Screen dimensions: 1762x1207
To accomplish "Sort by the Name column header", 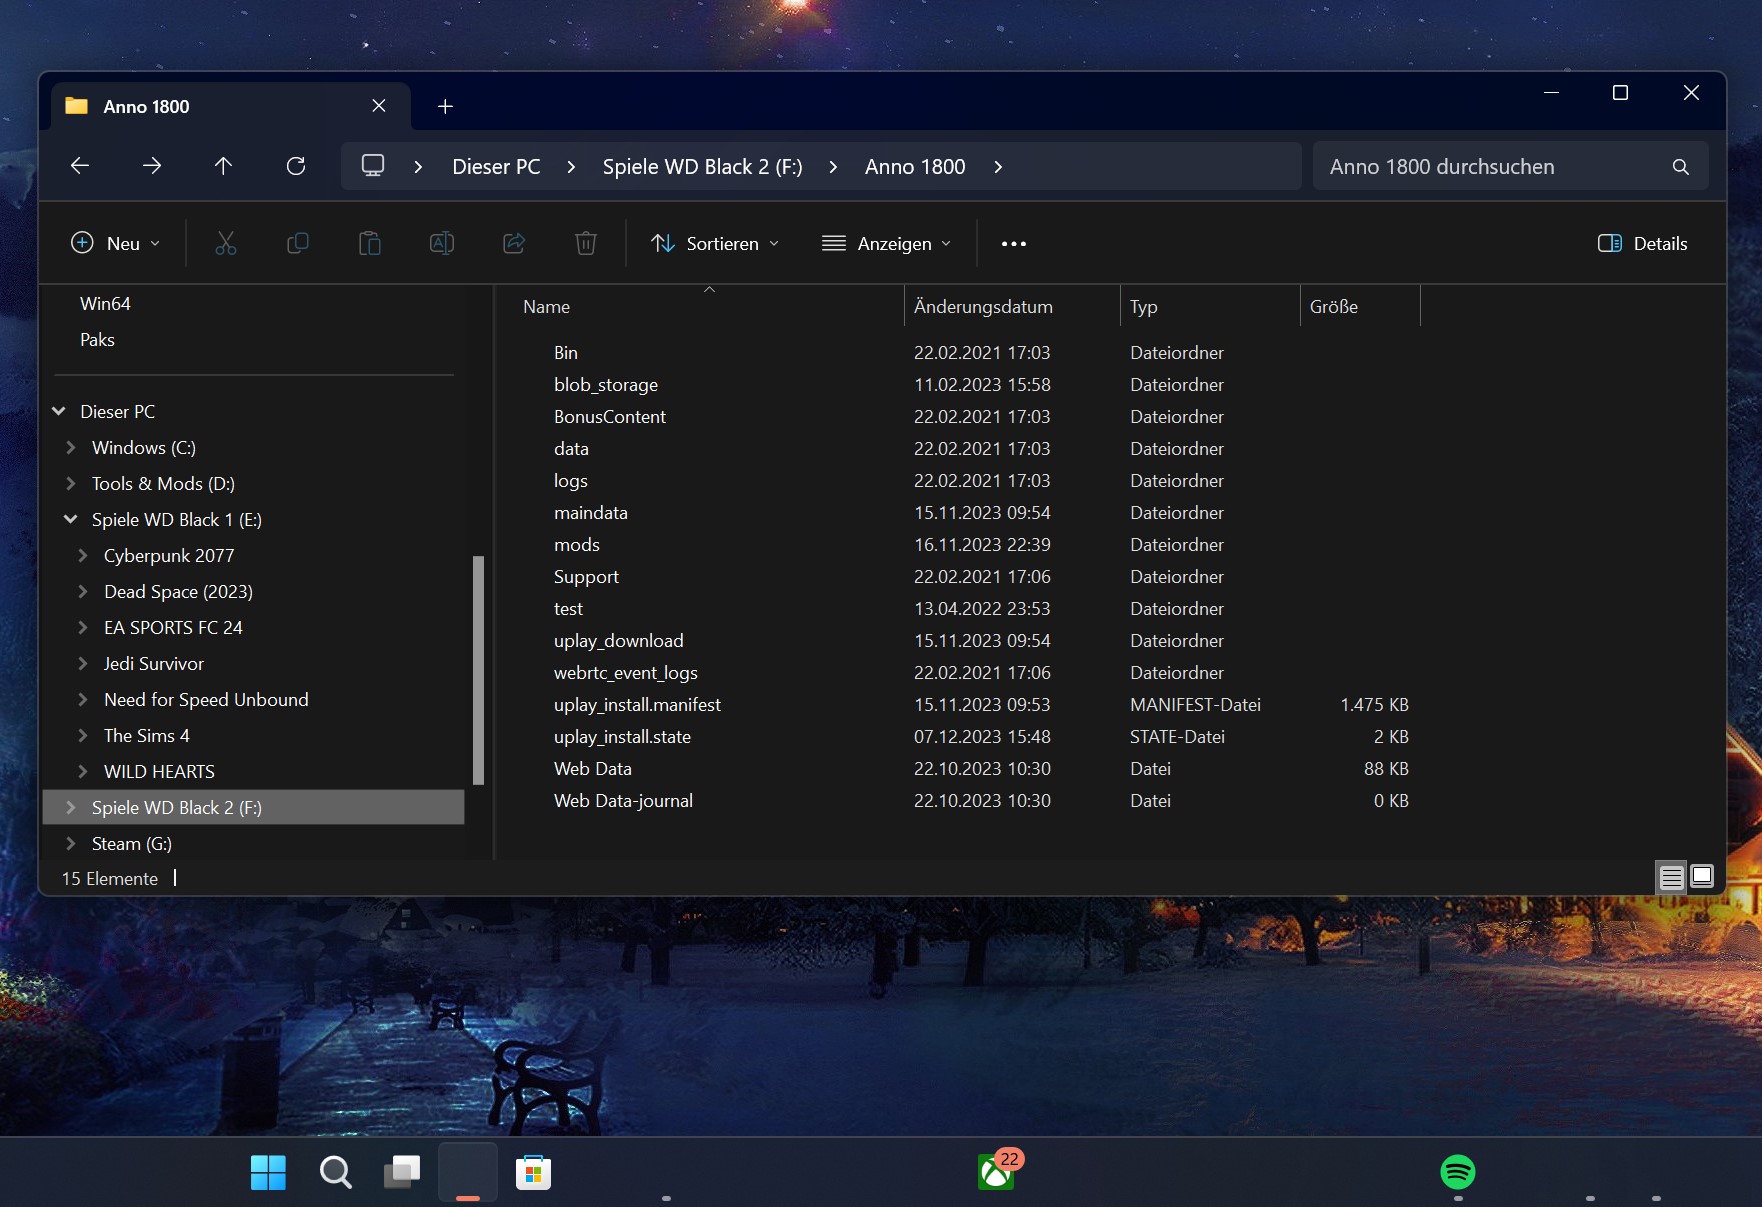I will point(708,306).
